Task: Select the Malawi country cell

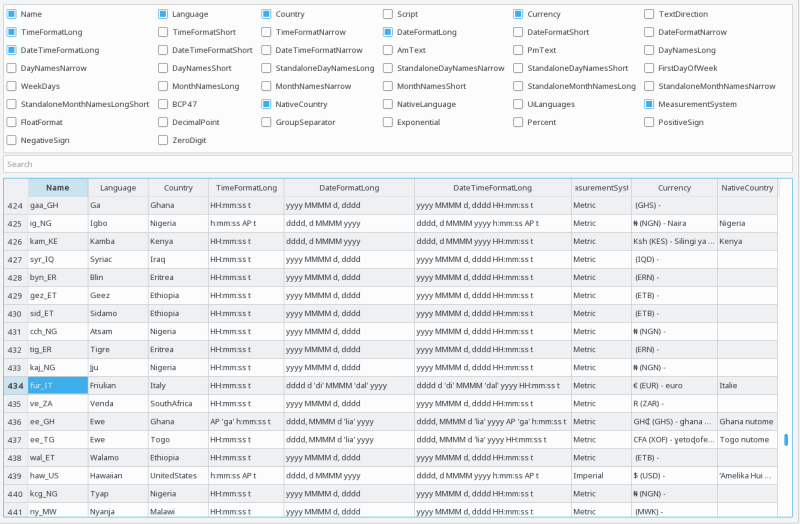Action: [178, 511]
